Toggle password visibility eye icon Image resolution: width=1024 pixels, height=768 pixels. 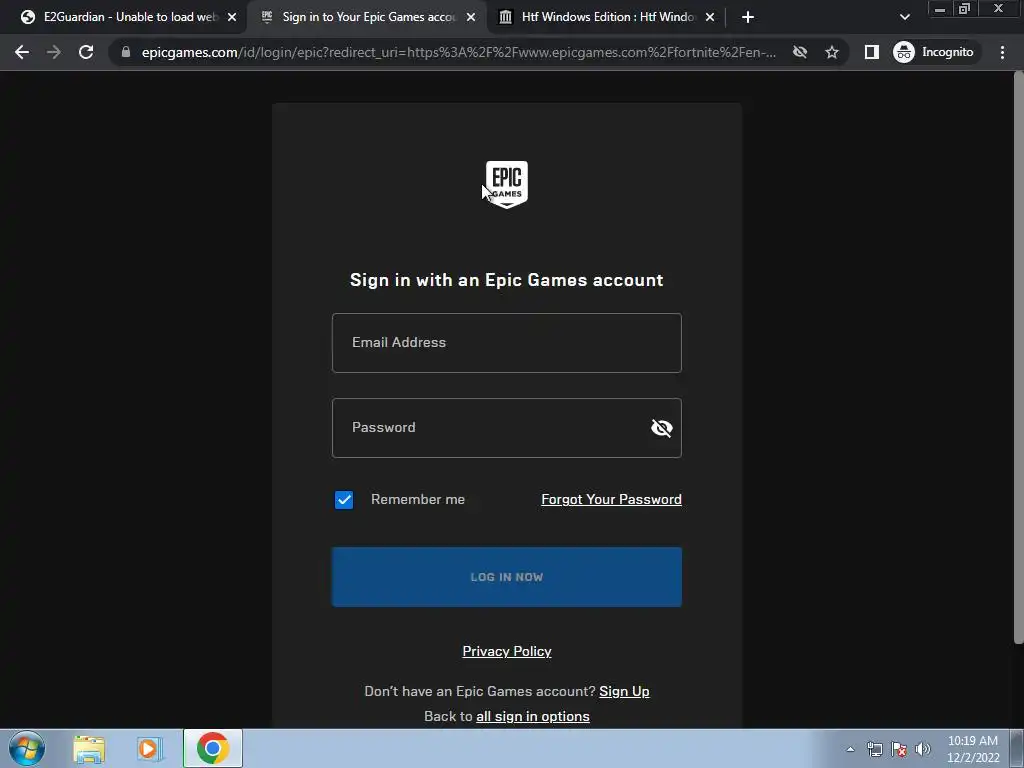pyautogui.click(x=662, y=428)
